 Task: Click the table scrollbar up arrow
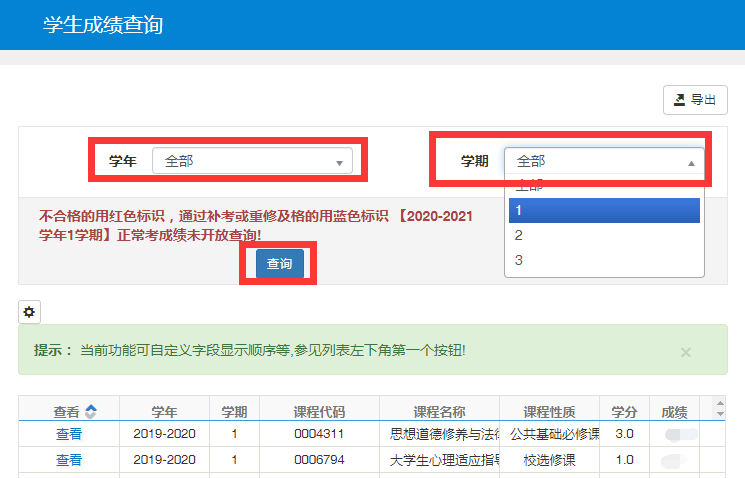click(x=718, y=403)
